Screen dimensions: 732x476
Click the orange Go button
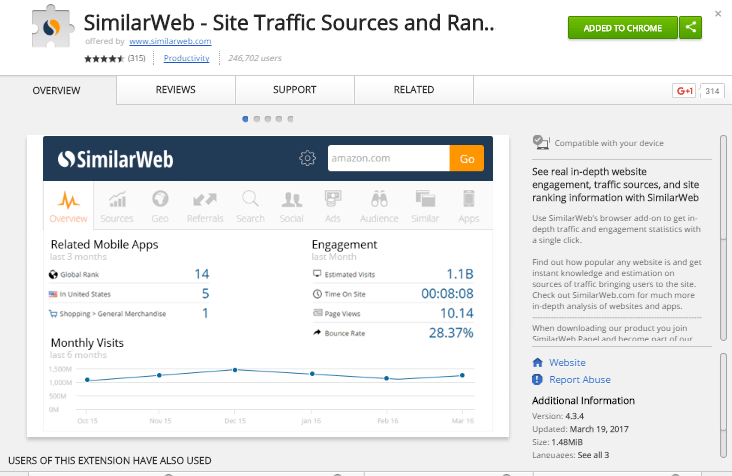467,158
